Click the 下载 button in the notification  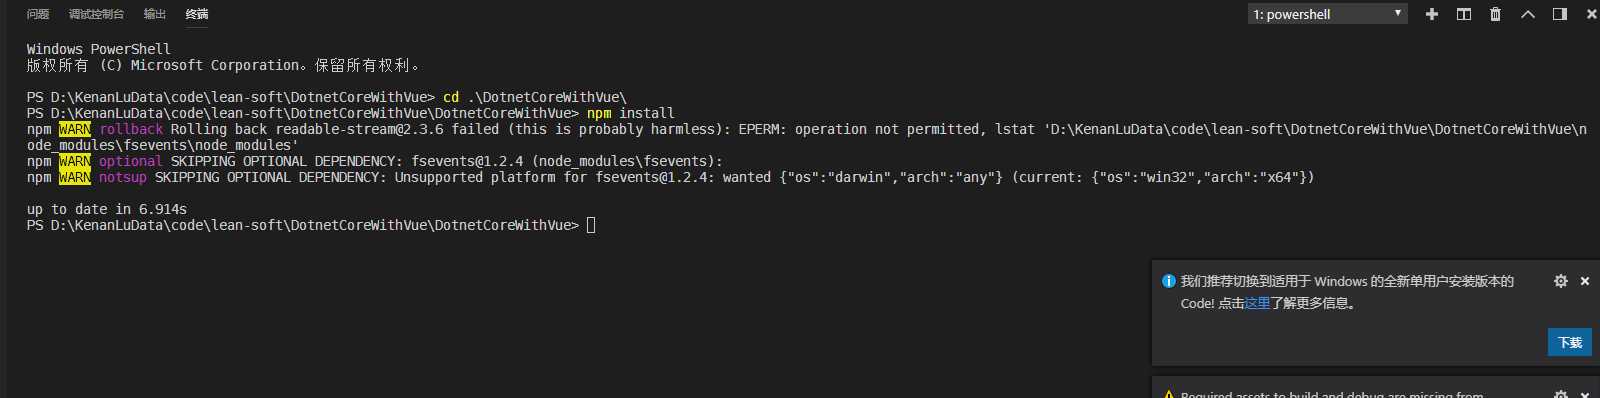[x=1570, y=342]
